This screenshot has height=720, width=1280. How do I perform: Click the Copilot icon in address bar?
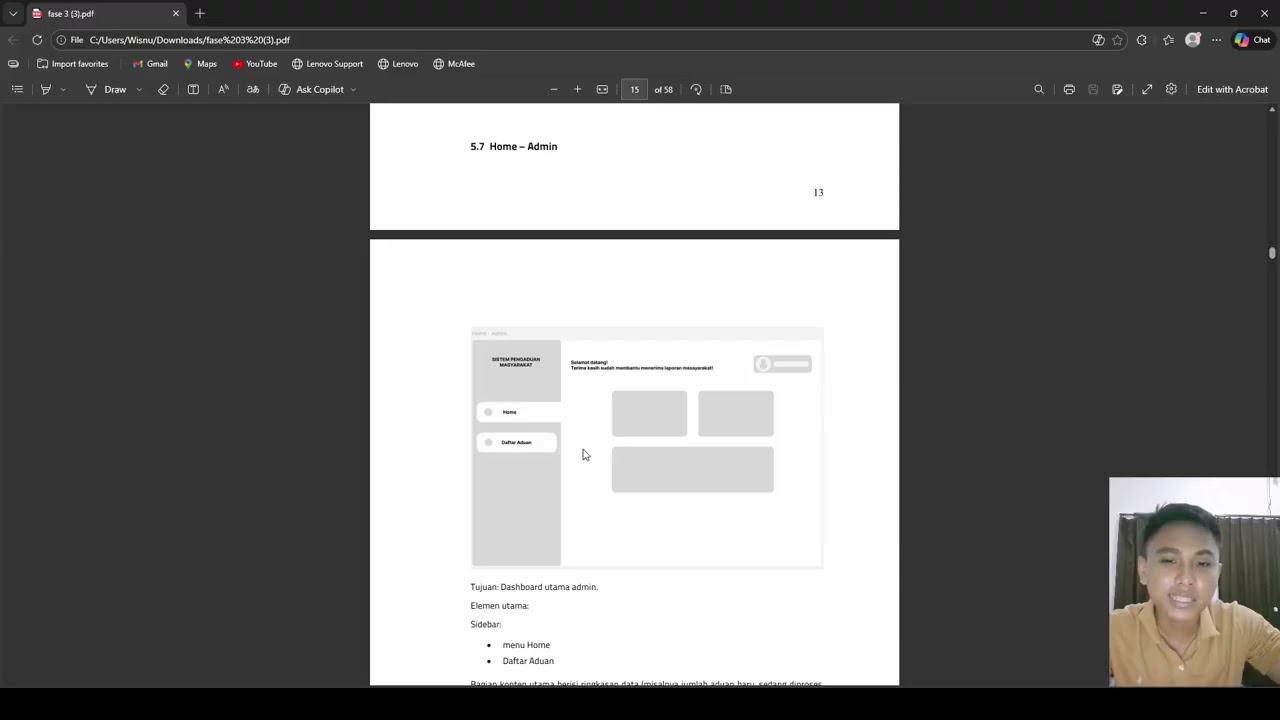1098,40
